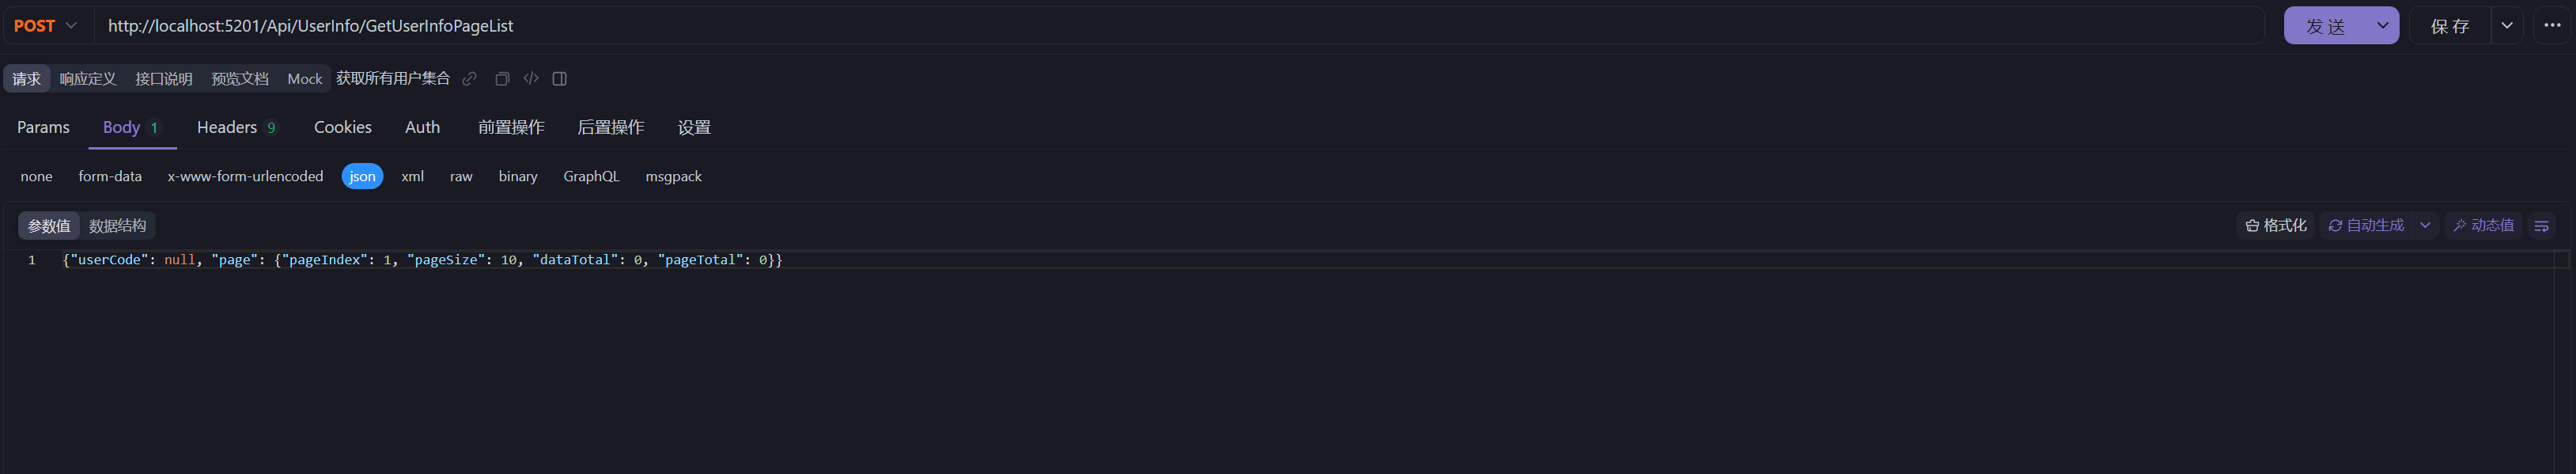
Task: Click the 格式化 format button
Action: [2276, 226]
